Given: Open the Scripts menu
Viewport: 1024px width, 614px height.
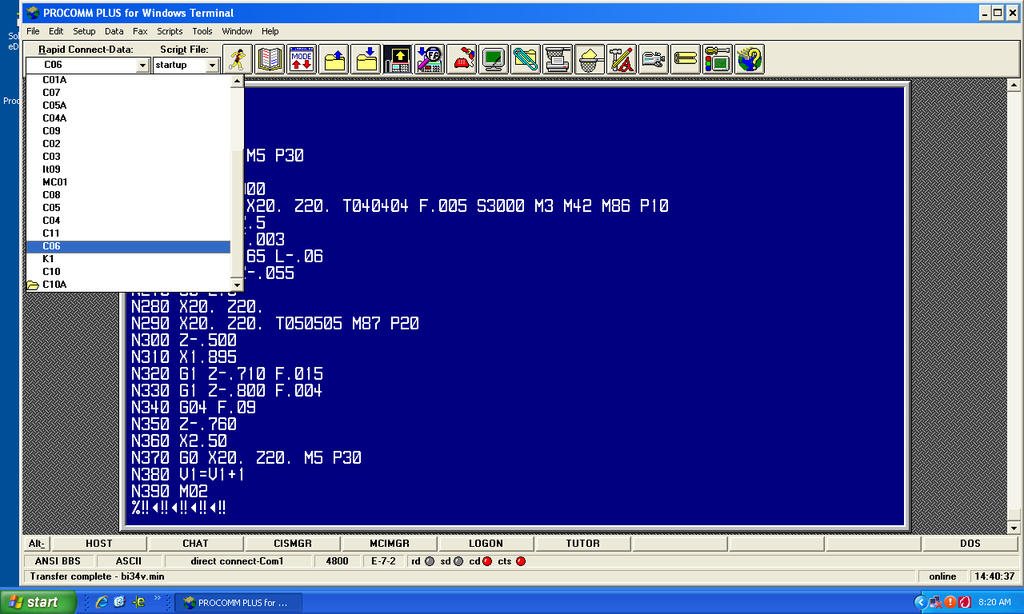Looking at the screenshot, I should [x=169, y=31].
